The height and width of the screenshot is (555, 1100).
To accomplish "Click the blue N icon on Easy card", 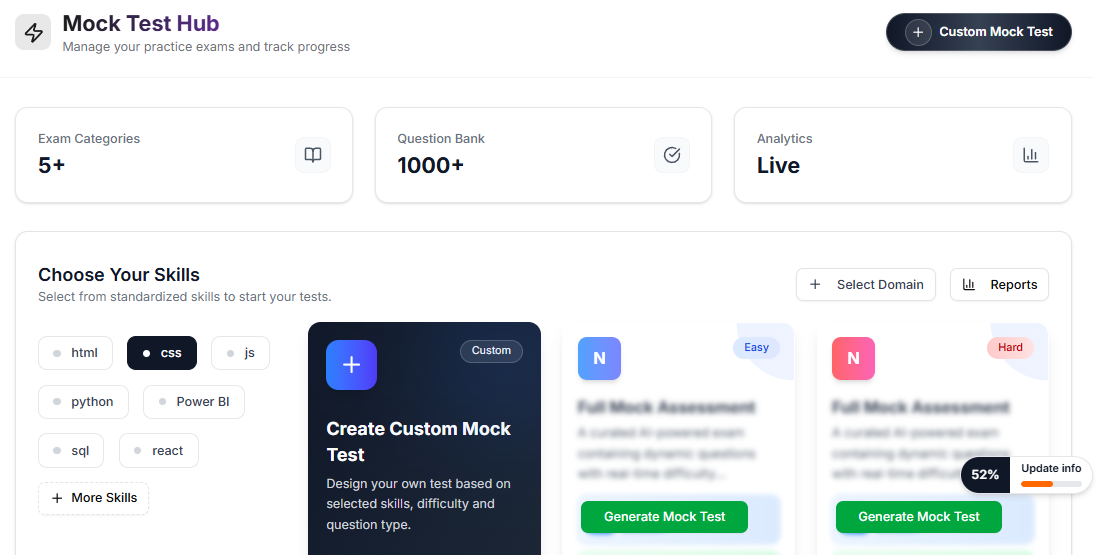I will tap(599, 358).
